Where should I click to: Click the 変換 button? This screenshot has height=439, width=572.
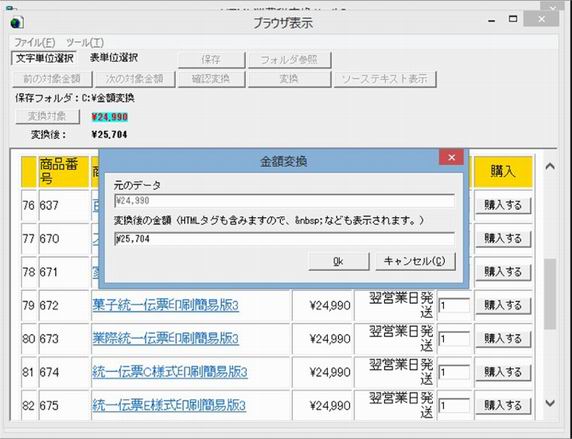tap(289, 79)
